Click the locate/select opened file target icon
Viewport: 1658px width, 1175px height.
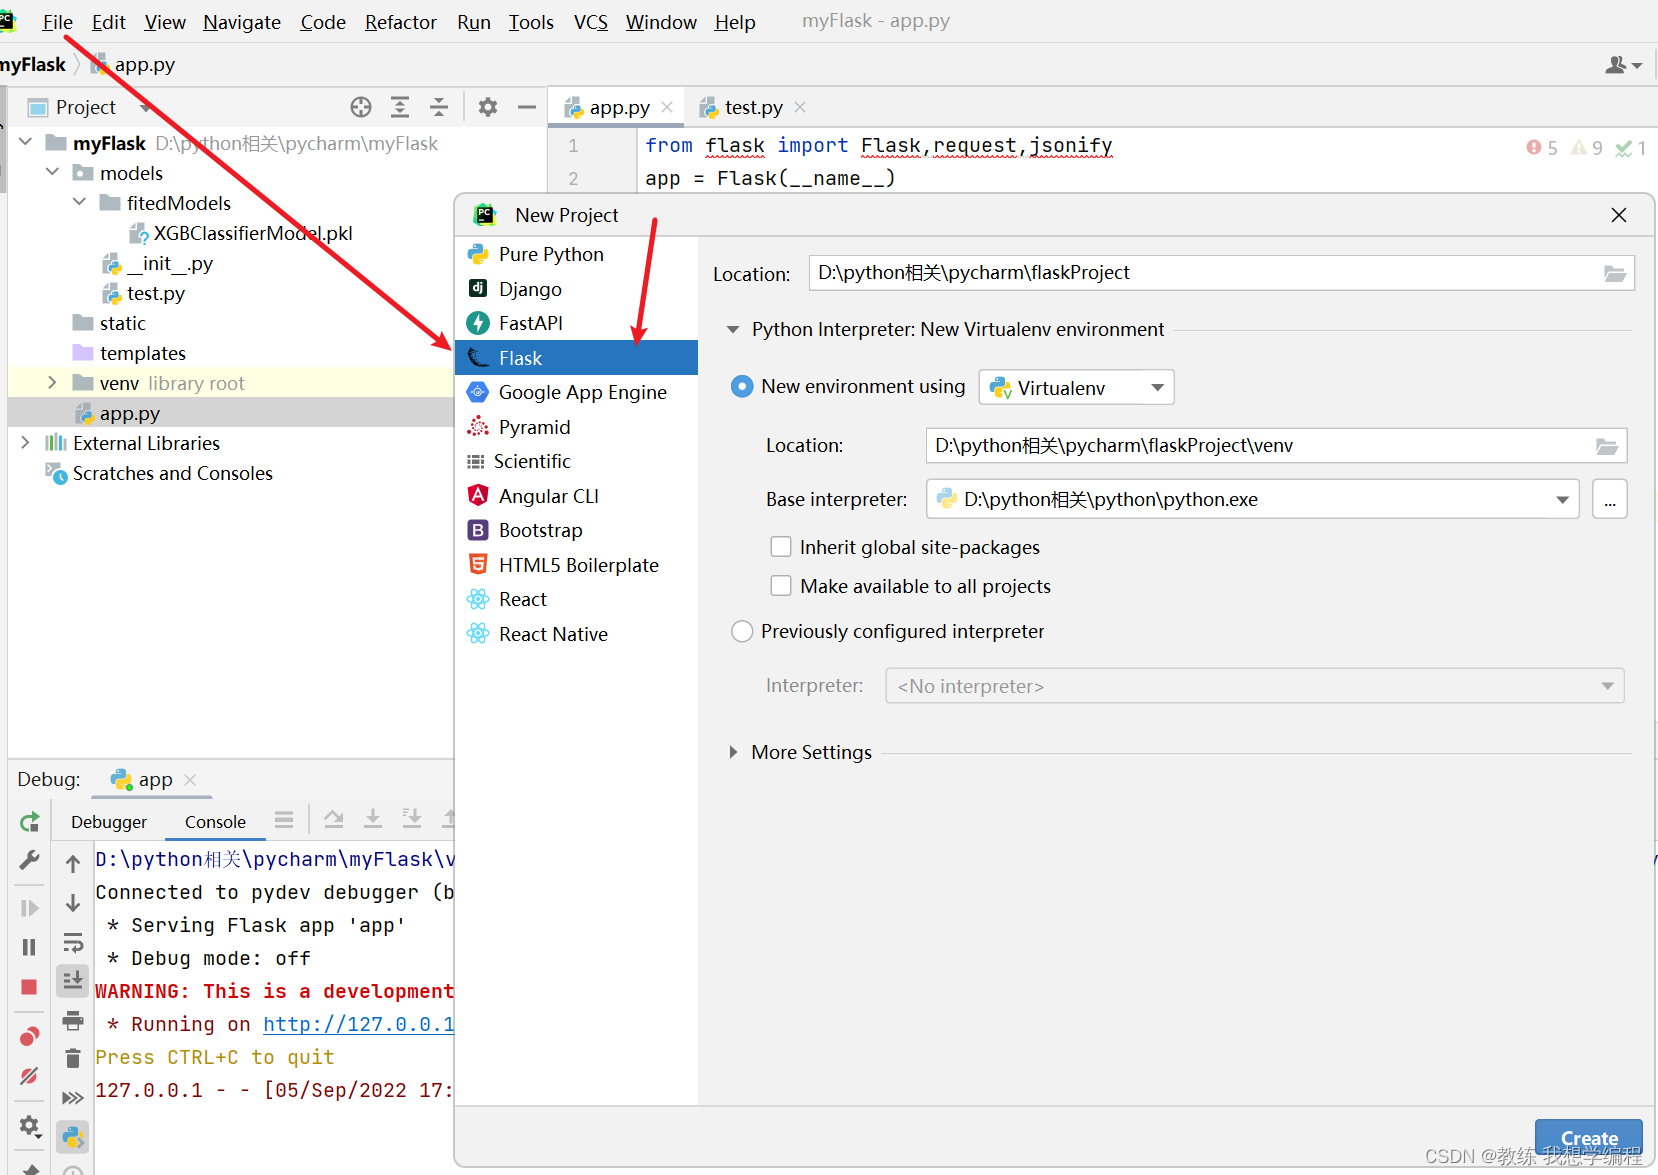(361, 107)
